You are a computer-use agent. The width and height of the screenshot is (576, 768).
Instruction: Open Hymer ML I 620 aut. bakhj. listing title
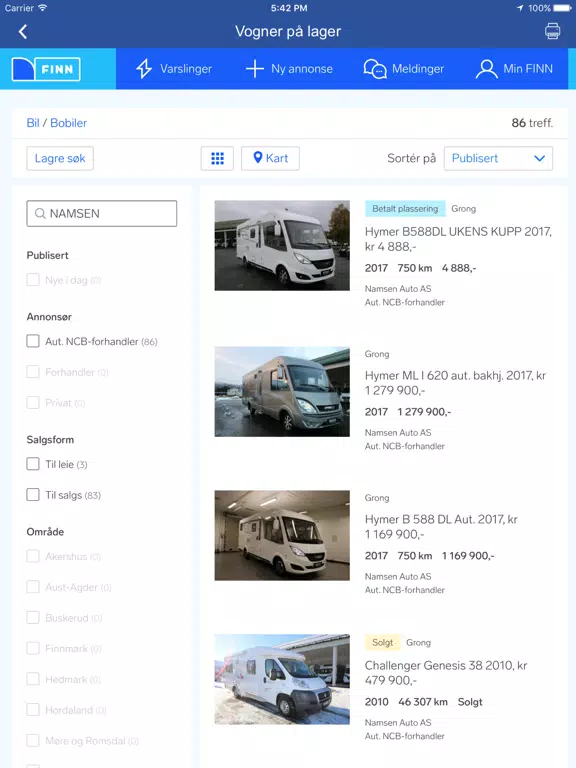[x=456, y=383]
